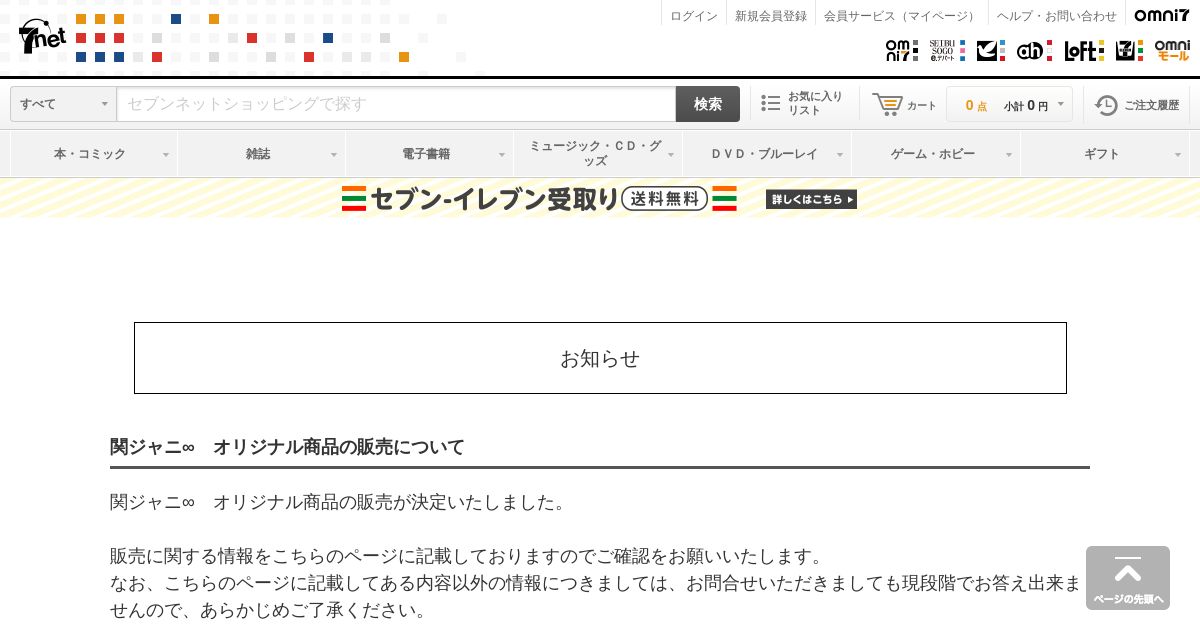
Task: Open the すべて category dropdown
Action: 63,104
